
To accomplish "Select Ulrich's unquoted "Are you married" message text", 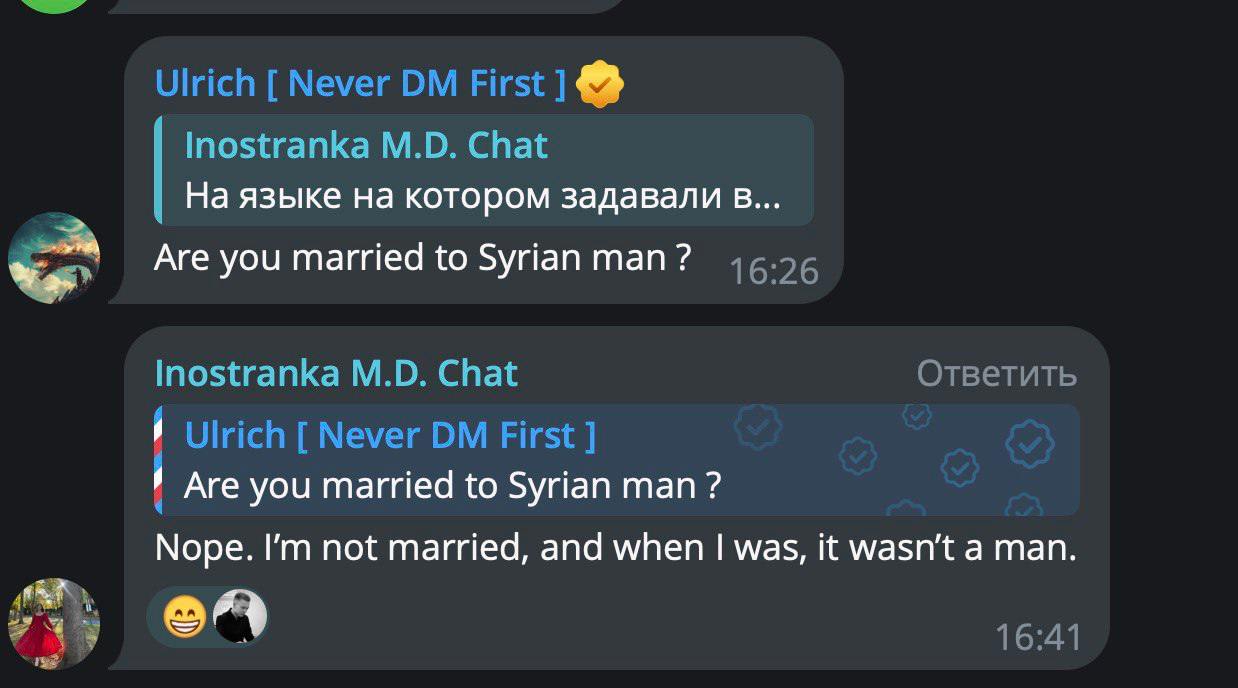I will tap(422, 258).
